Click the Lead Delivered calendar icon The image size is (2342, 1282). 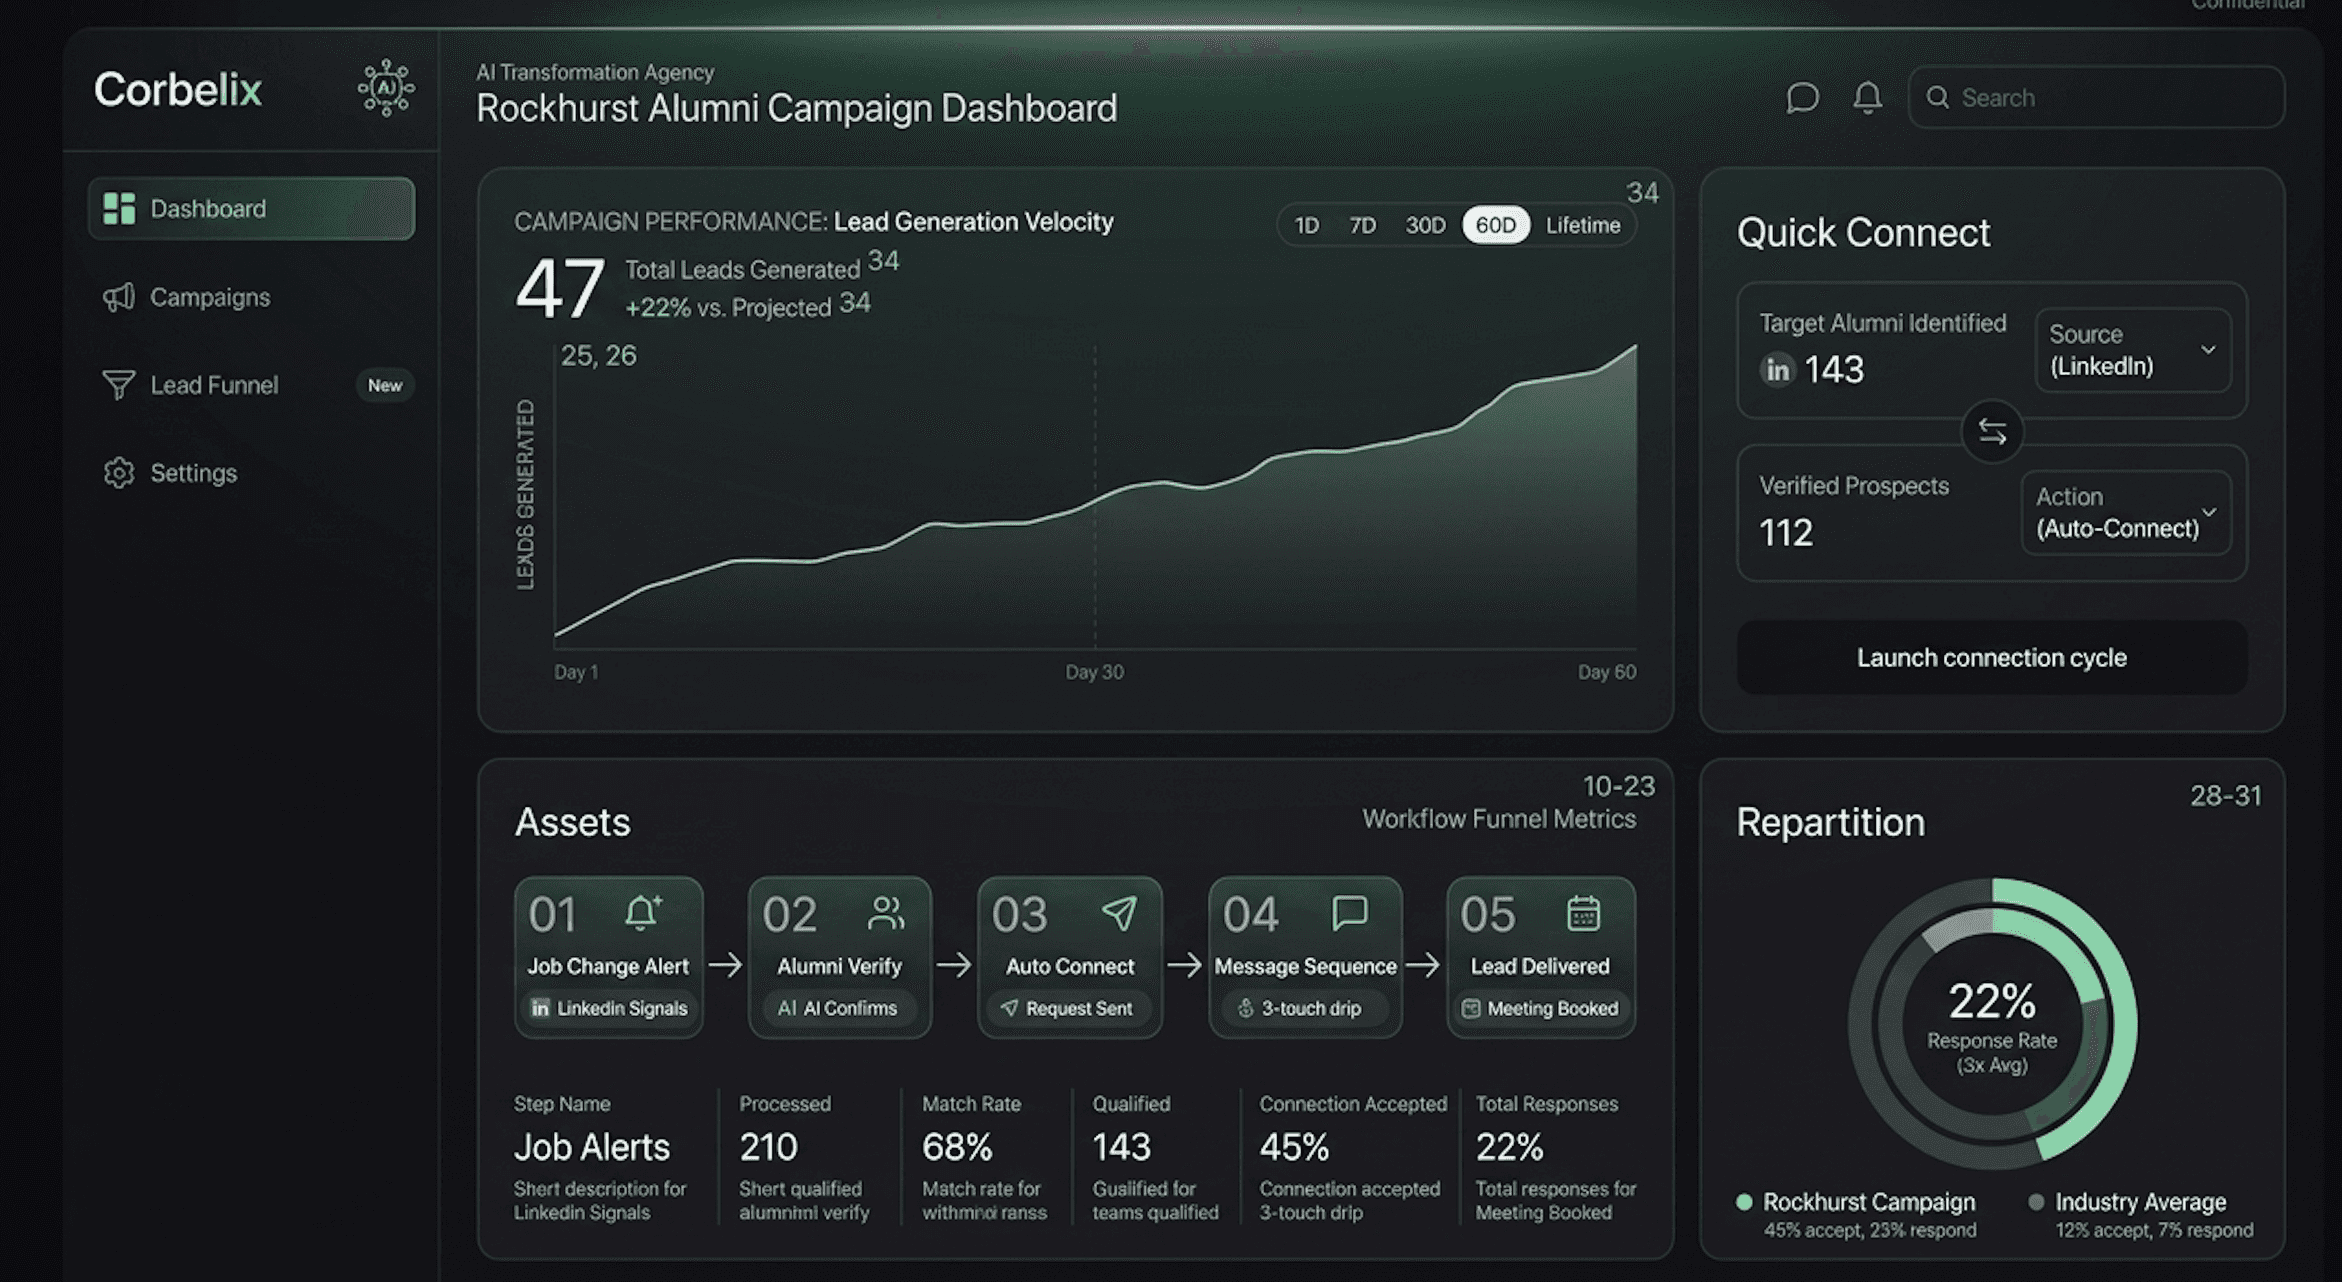pos(1583,912)
